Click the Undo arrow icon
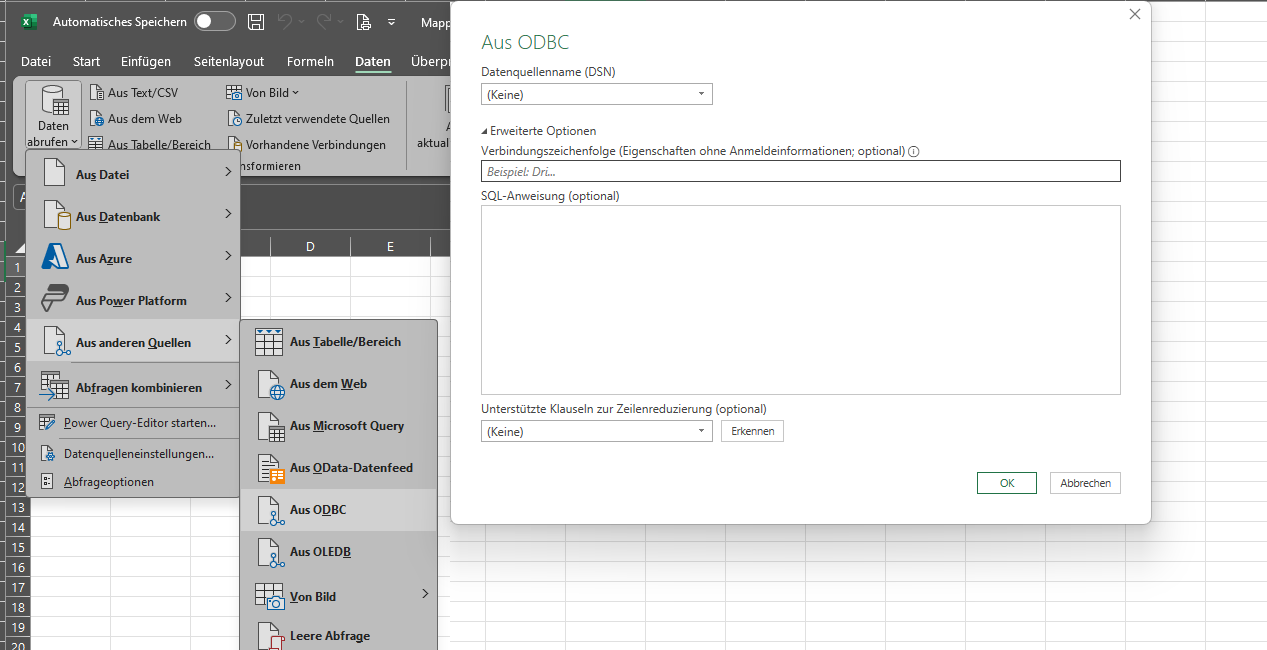1267x650 pixels. pyautogui.click(x=285, y=22)
